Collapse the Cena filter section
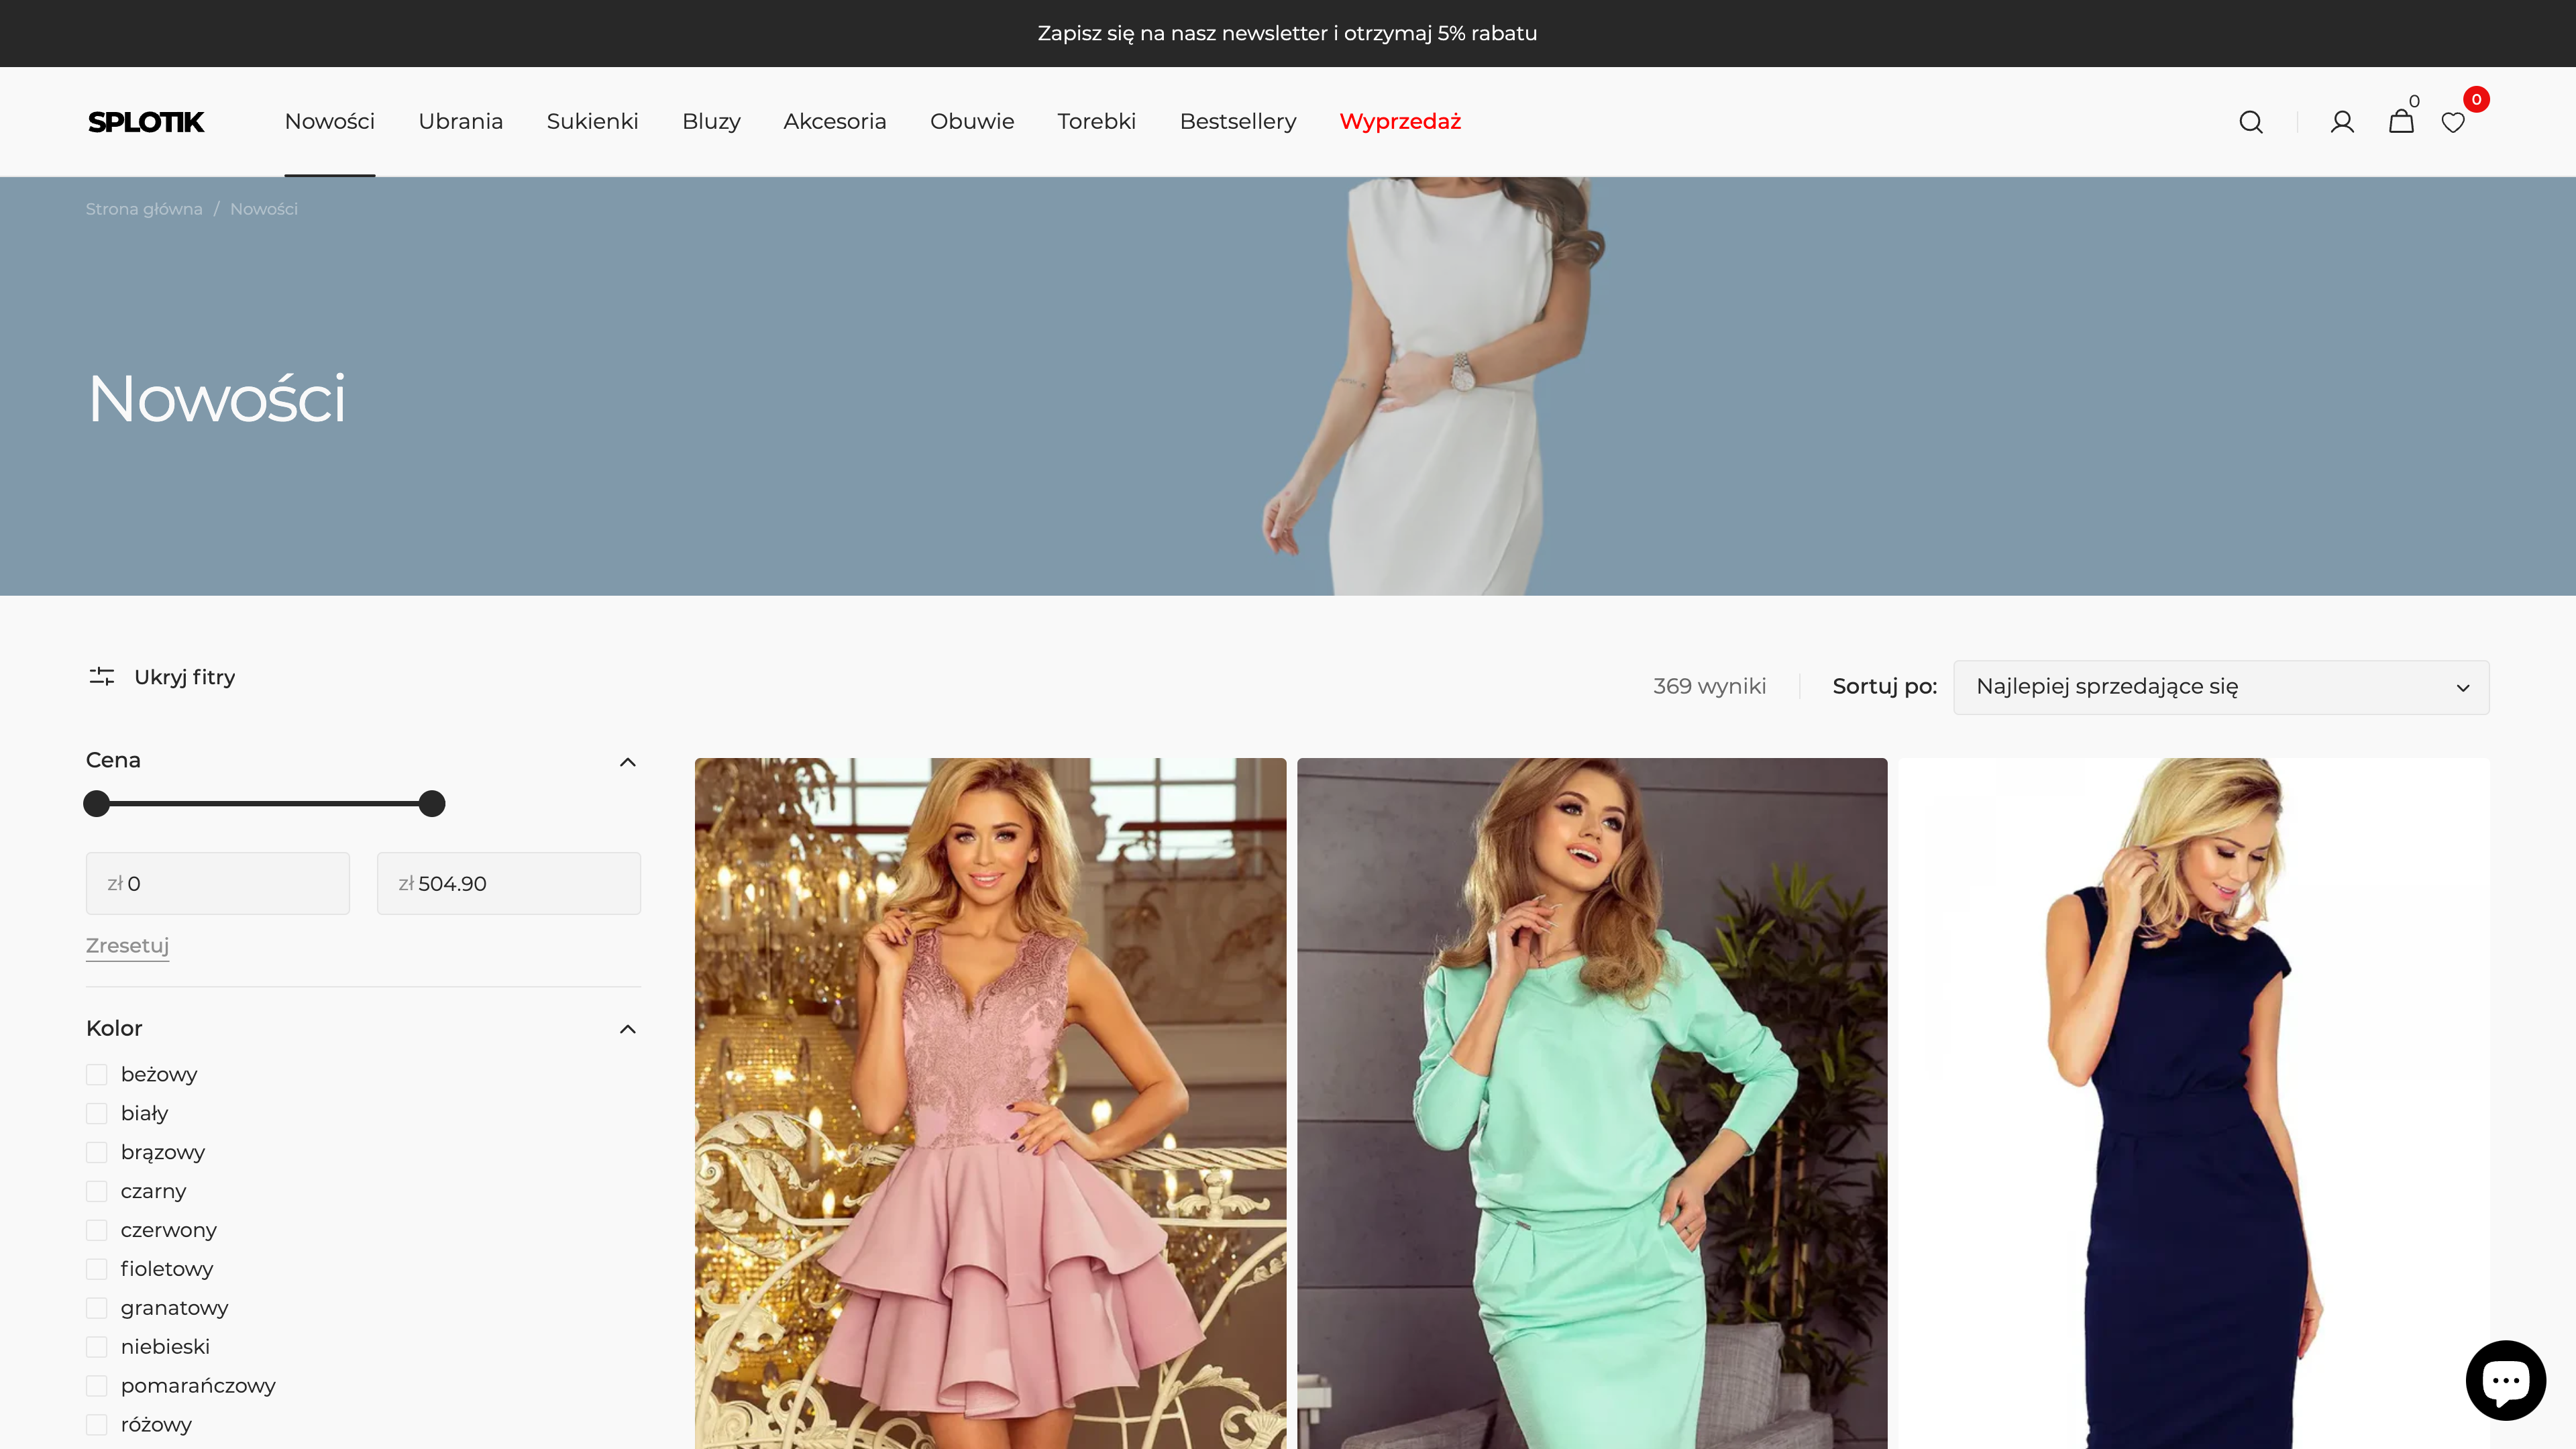 point(627,762)
